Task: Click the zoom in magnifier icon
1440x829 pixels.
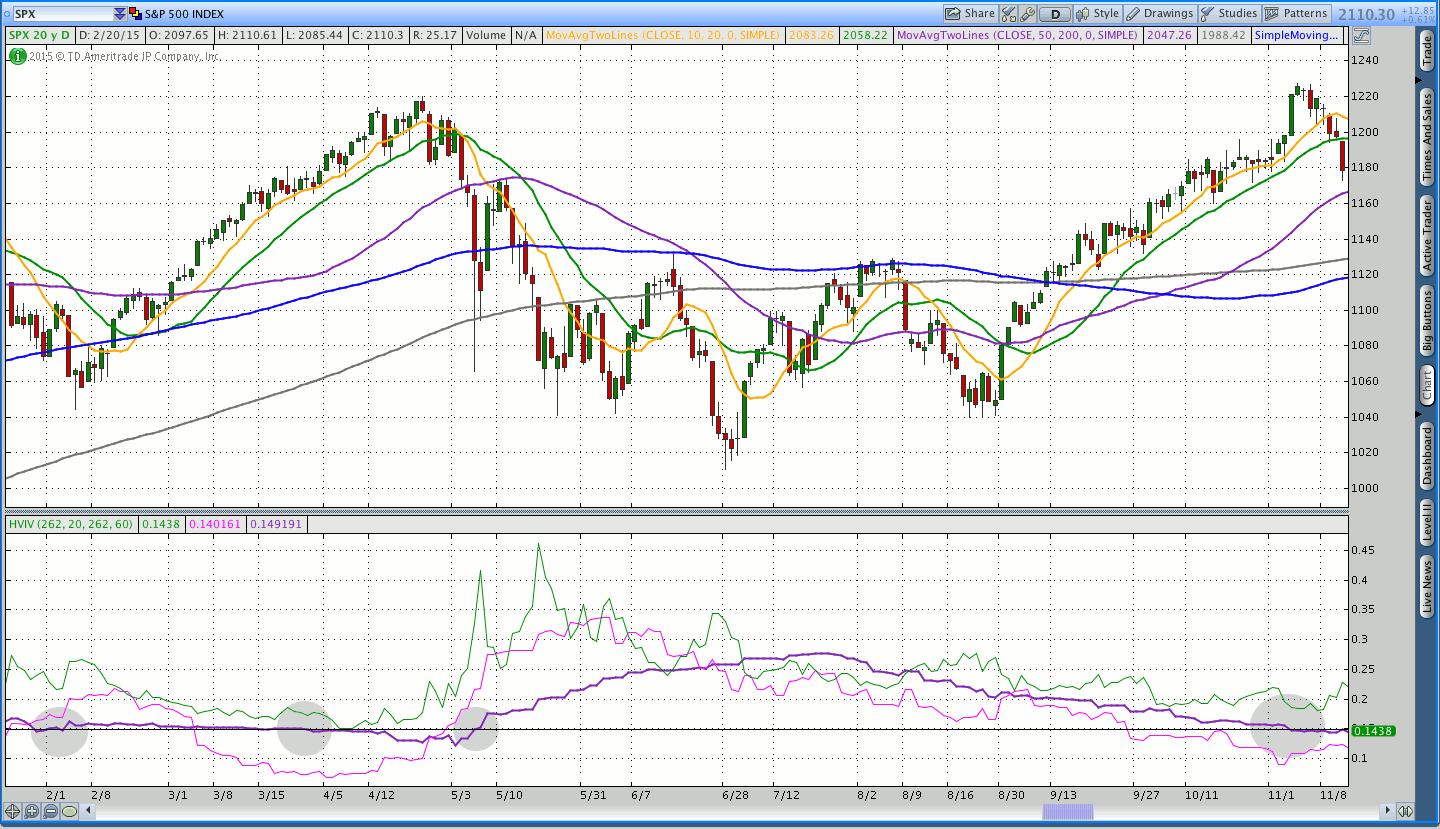Action: click(x=32, y=811)
